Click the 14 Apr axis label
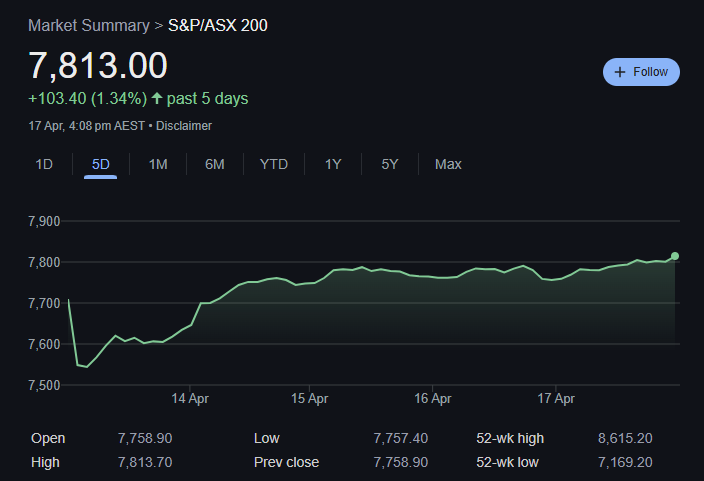The width and height of the screenshot is (704, 481). 190,398
